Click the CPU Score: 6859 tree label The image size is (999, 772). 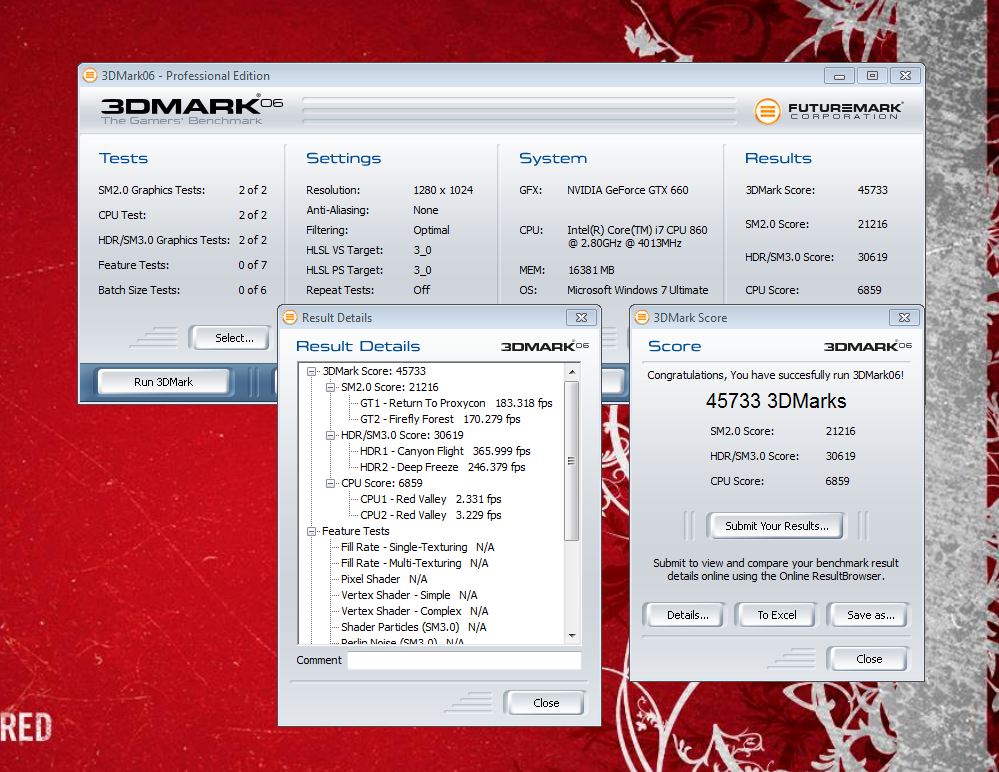pyautogui.click(x=382, y=483)
